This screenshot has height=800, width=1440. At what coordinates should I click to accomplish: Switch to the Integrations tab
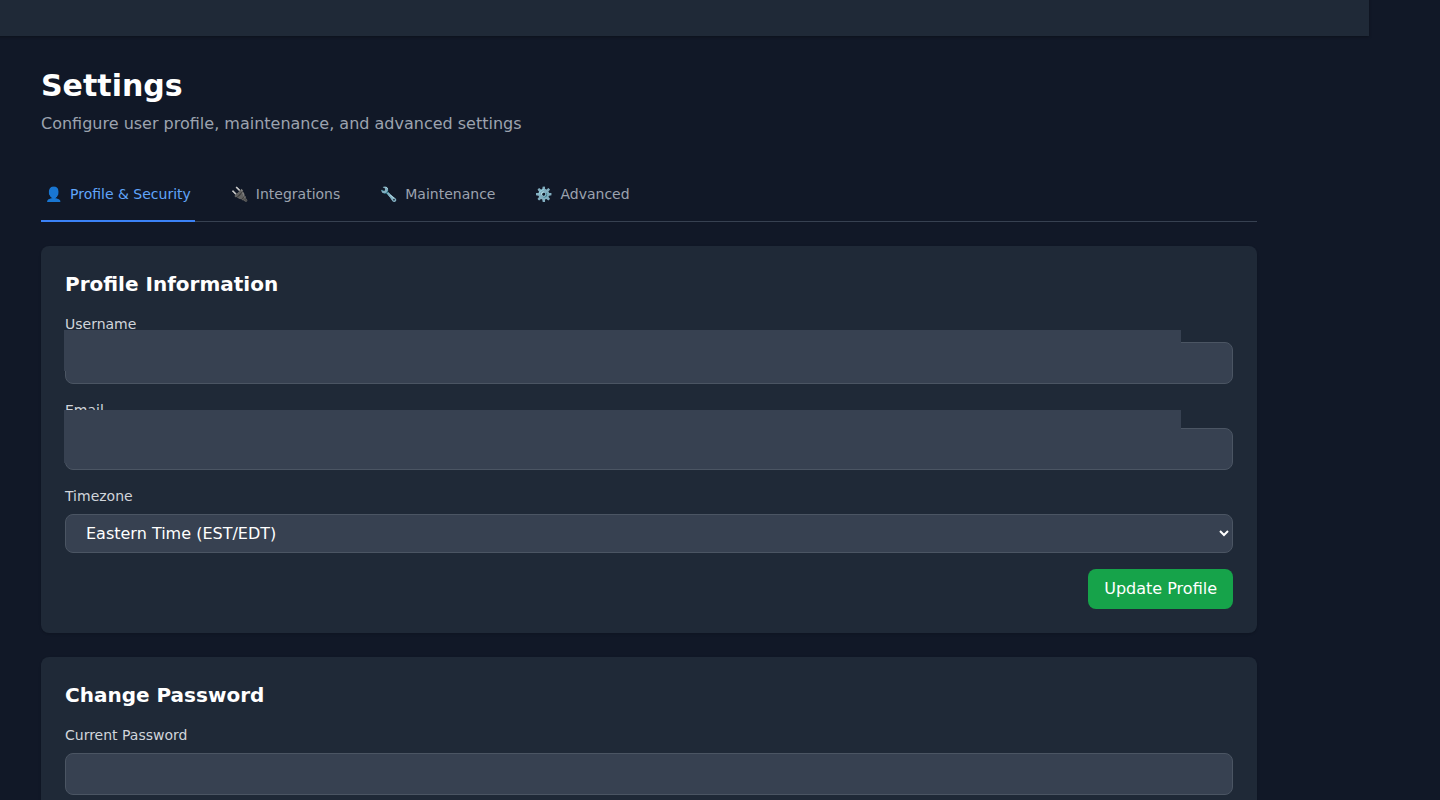coord(297,194)
